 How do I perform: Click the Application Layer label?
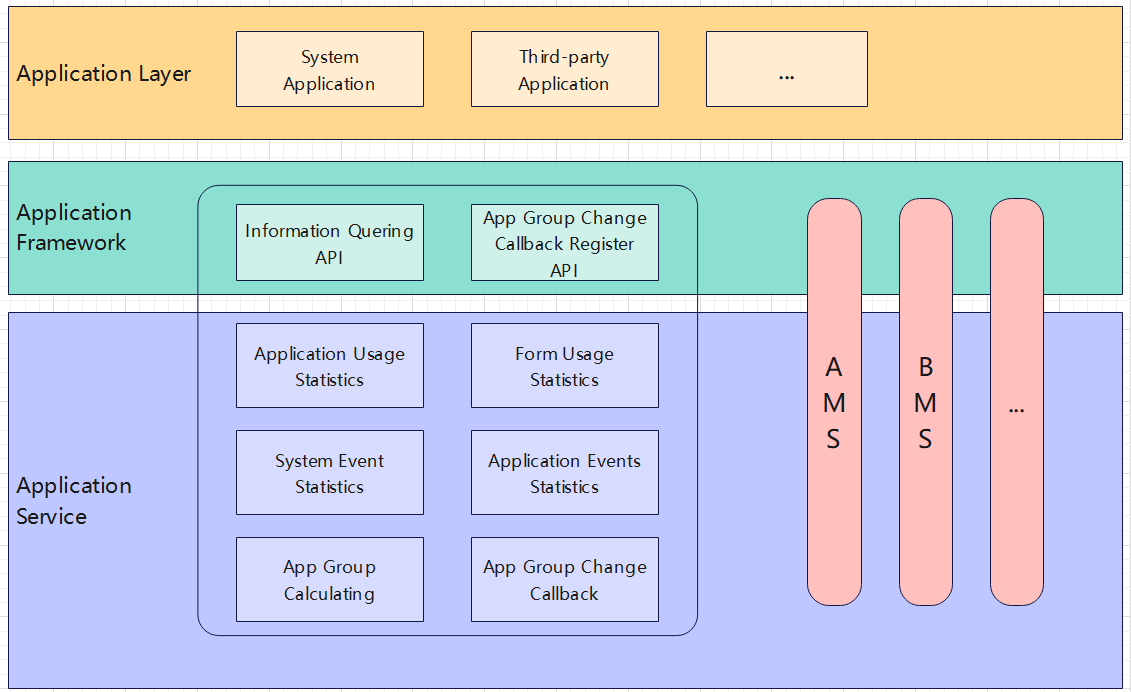pyautogui.click(x=104, y=74)
